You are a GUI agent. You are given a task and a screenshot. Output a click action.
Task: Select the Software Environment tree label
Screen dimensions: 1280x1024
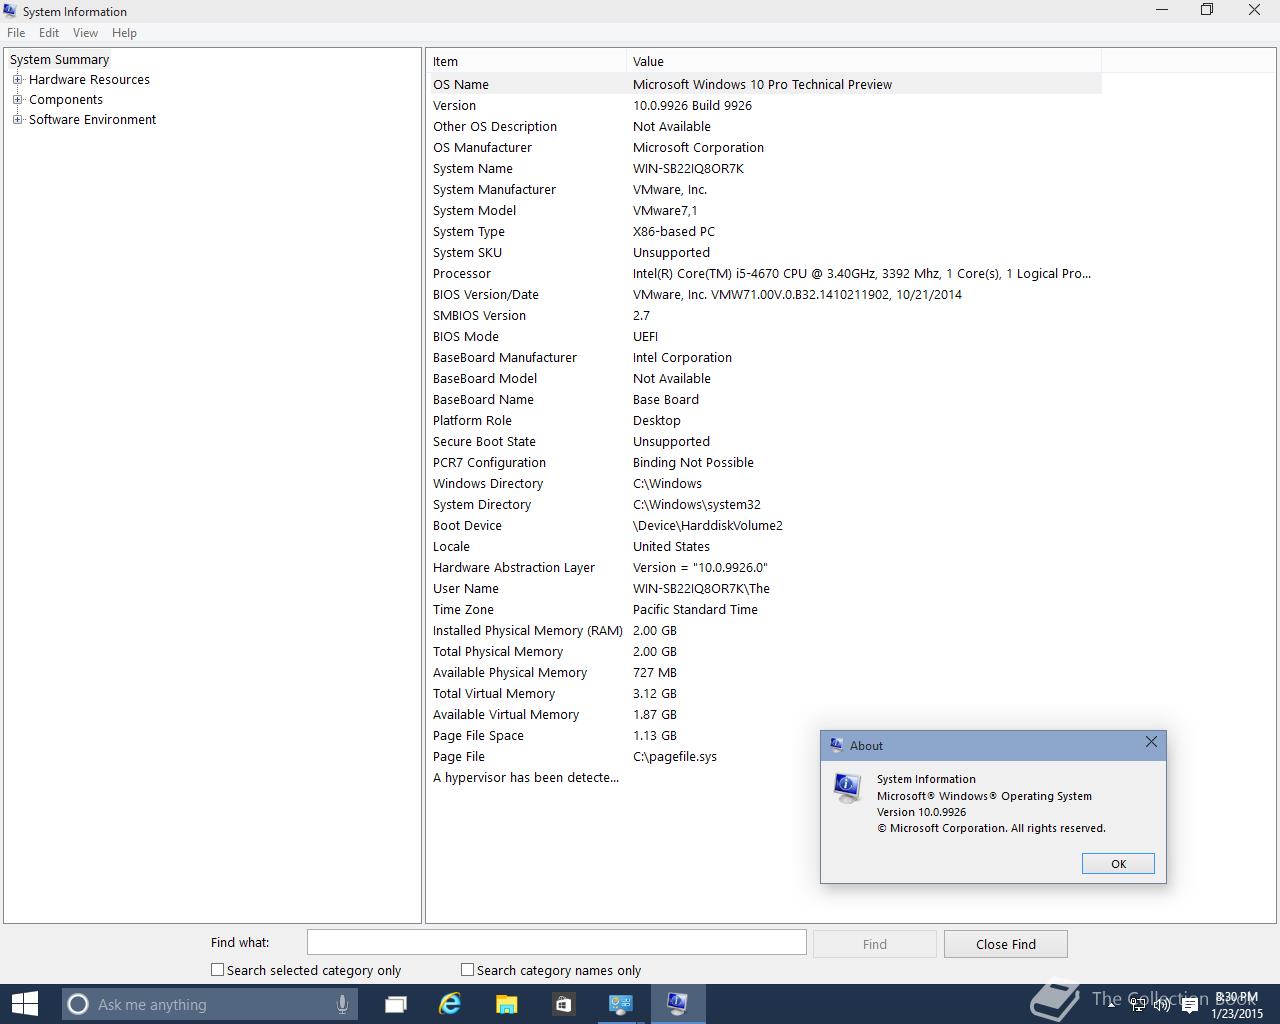pos(92,119)
